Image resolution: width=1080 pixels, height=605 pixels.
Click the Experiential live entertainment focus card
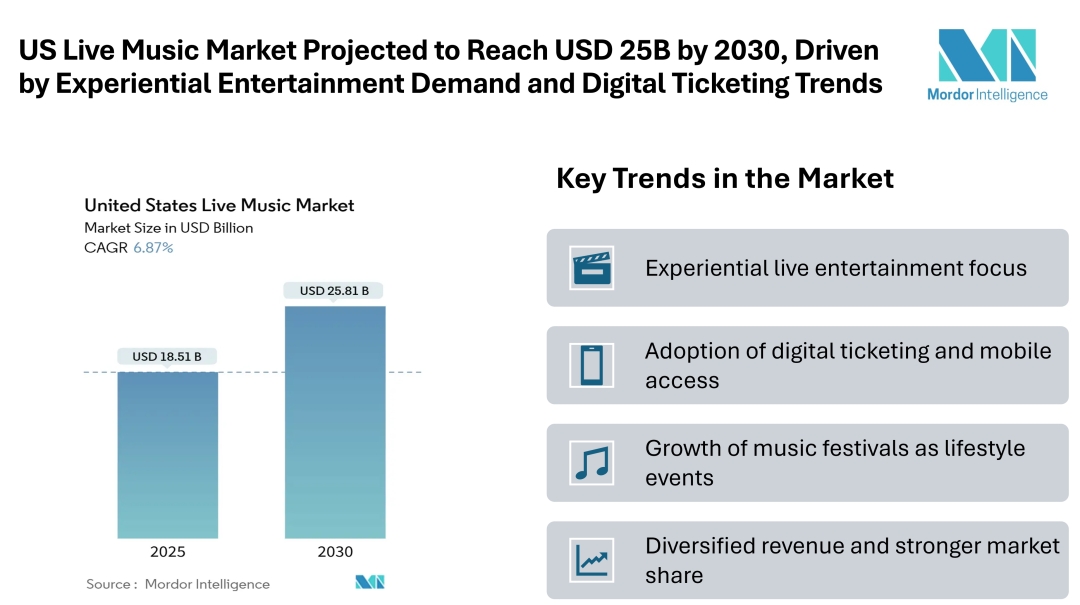[x=806, y=268]
